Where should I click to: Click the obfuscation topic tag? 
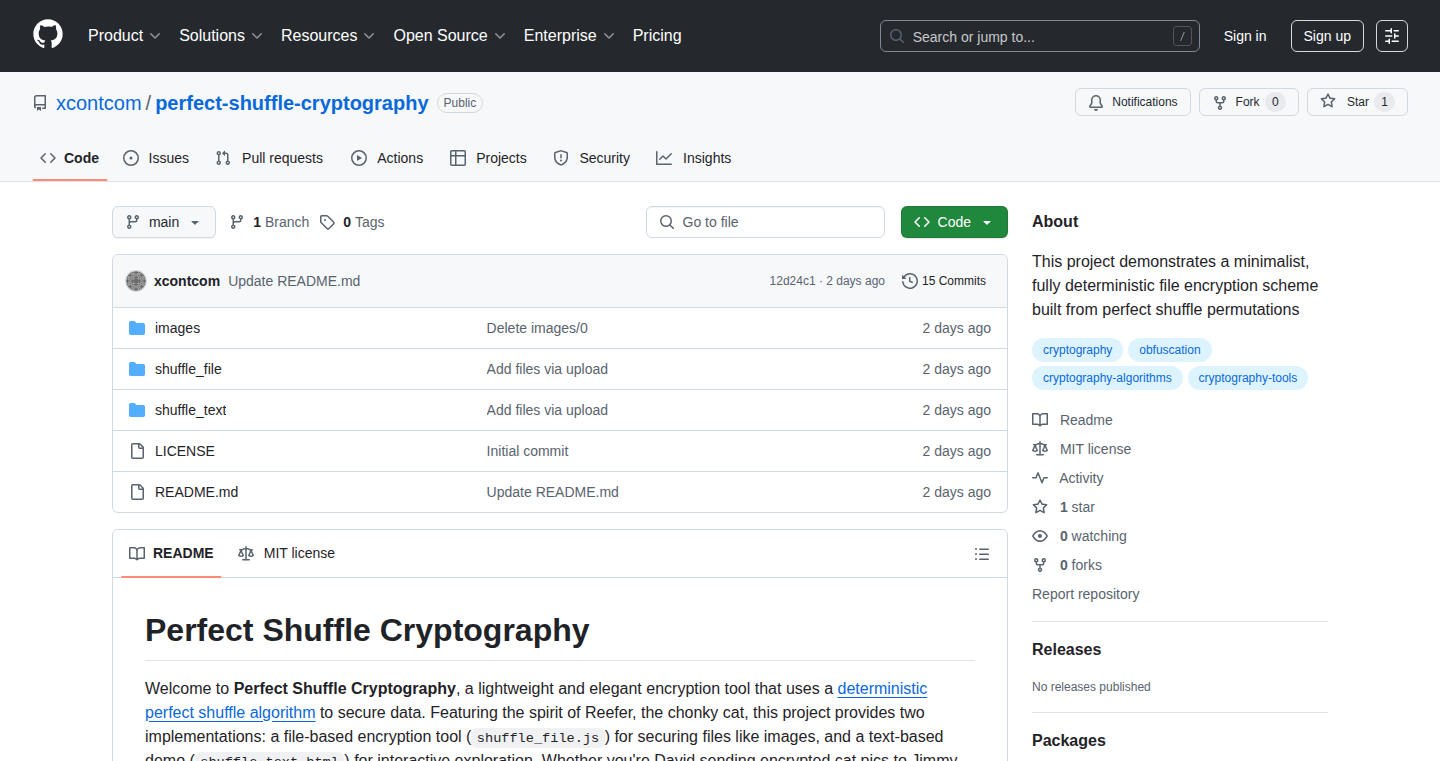(1170, 350)
